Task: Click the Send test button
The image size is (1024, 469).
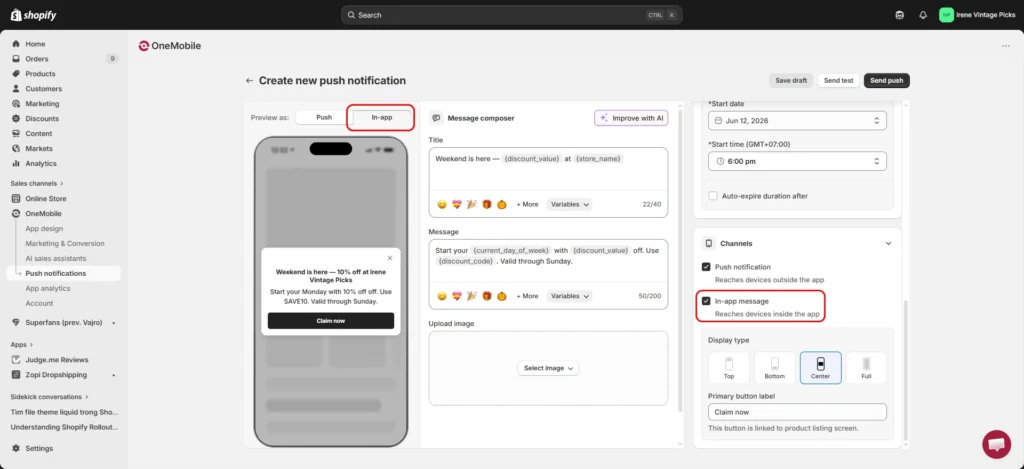Action: (x=839, y=80)
